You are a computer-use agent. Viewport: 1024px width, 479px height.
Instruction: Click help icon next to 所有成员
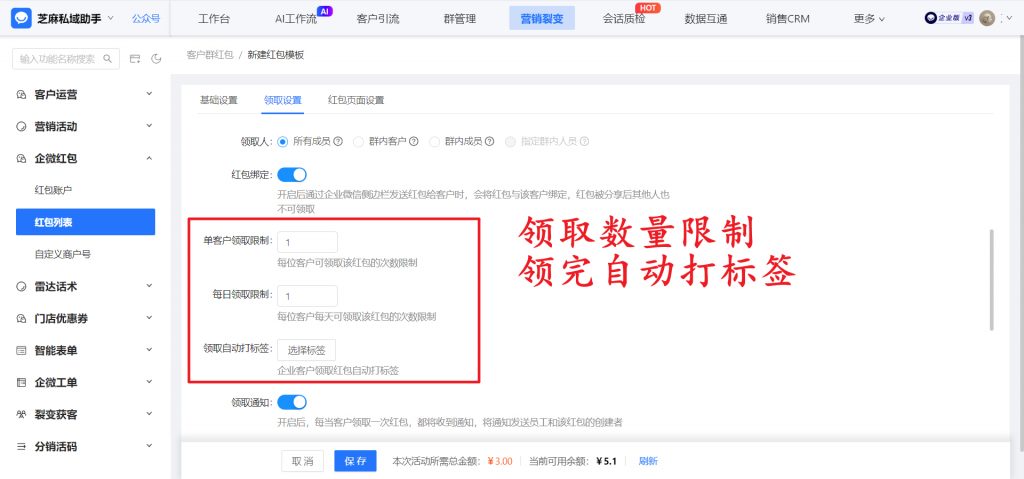[338, 142]
